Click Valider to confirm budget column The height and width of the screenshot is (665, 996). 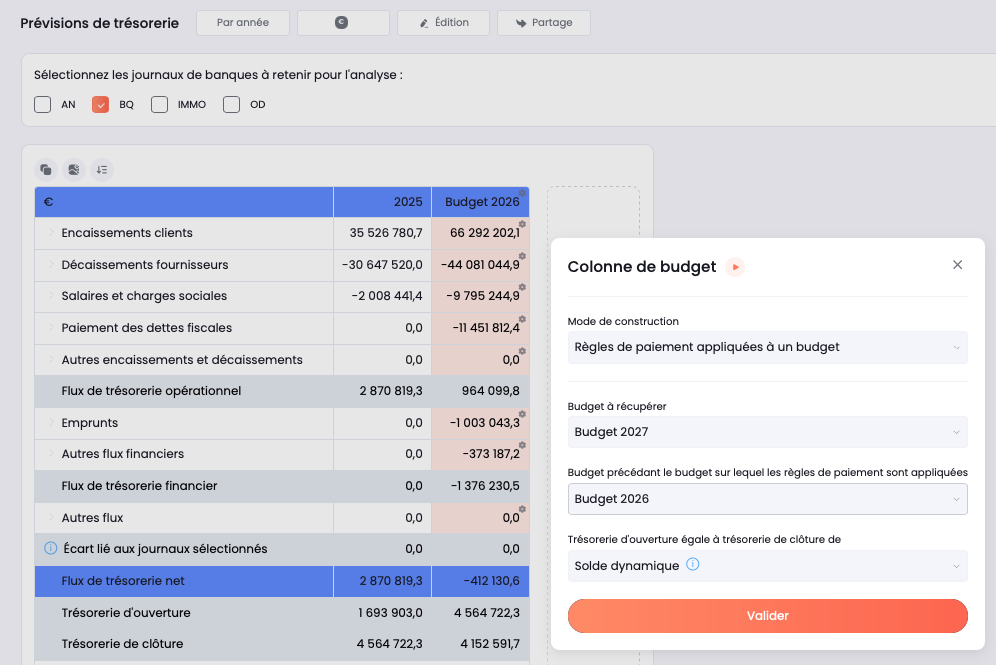click(x=767, y=615)
